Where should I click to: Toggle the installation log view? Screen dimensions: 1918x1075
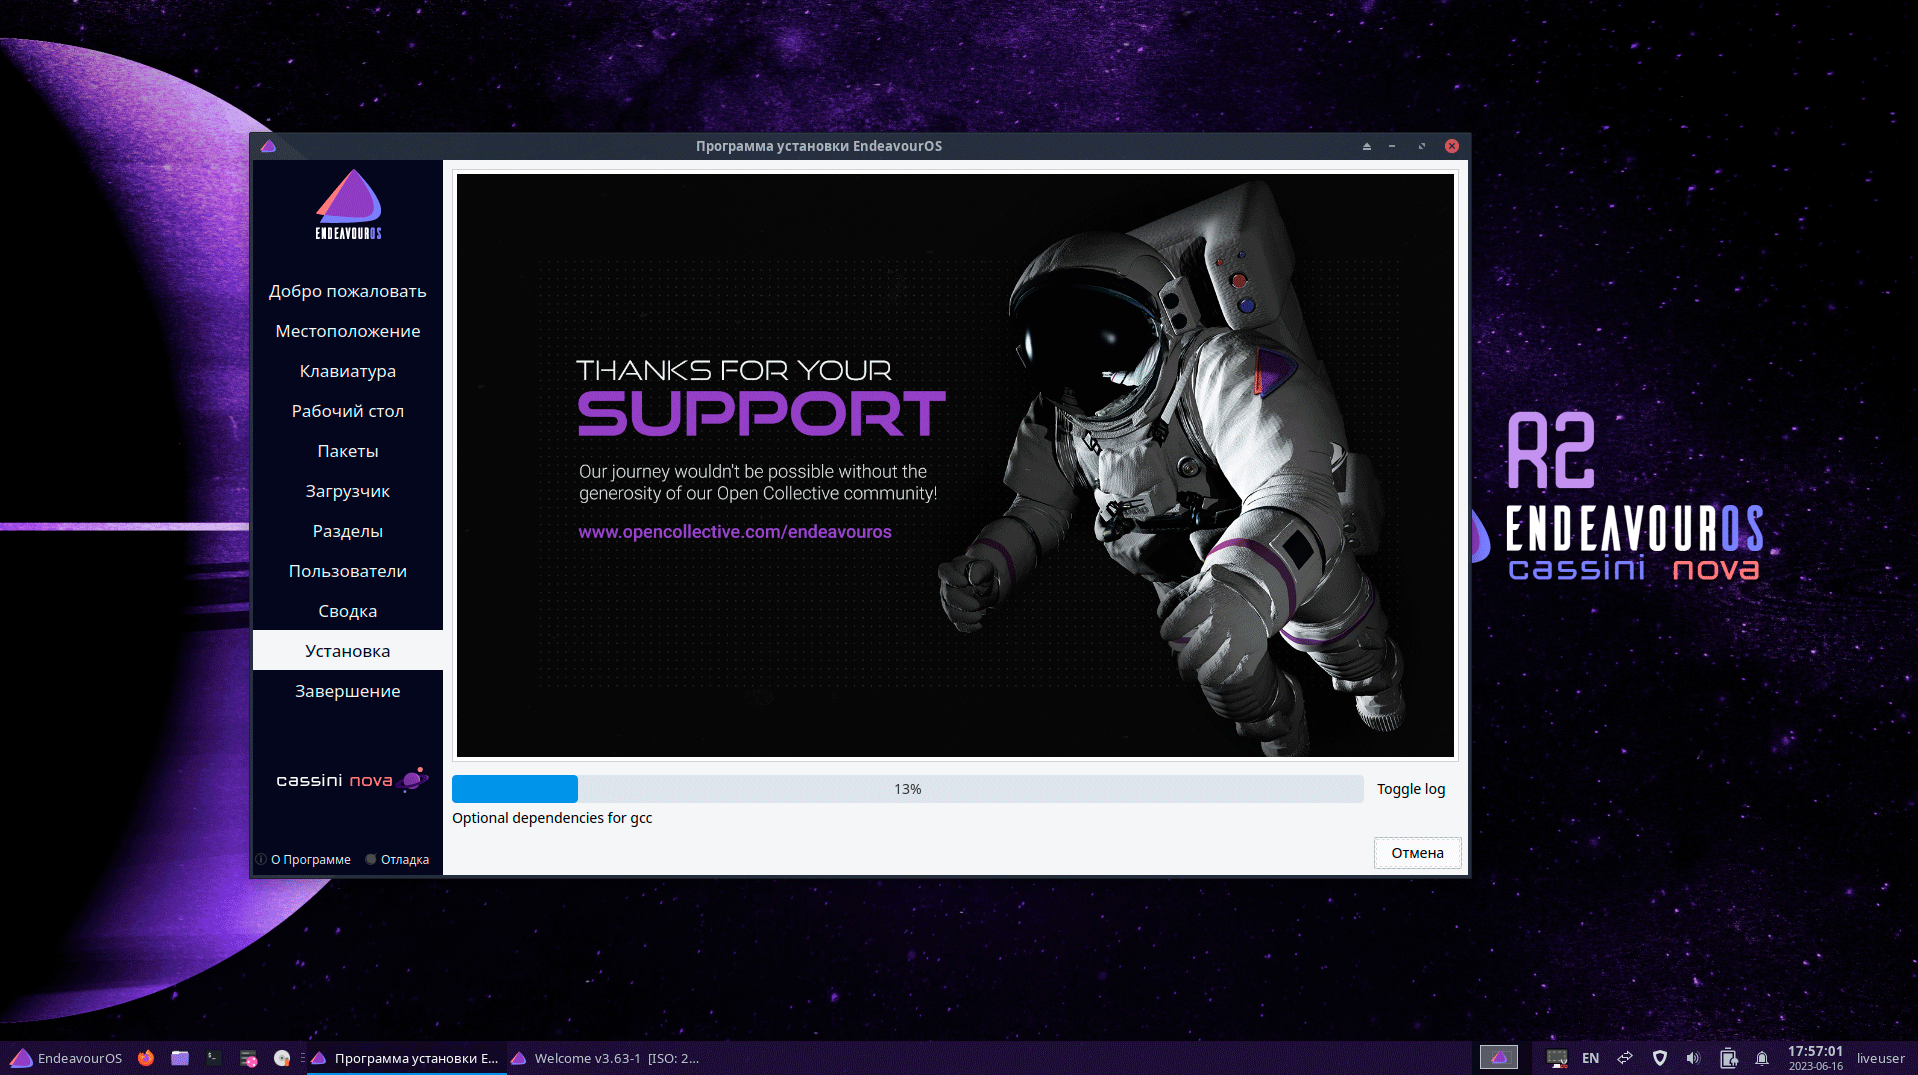(1411, 789)
